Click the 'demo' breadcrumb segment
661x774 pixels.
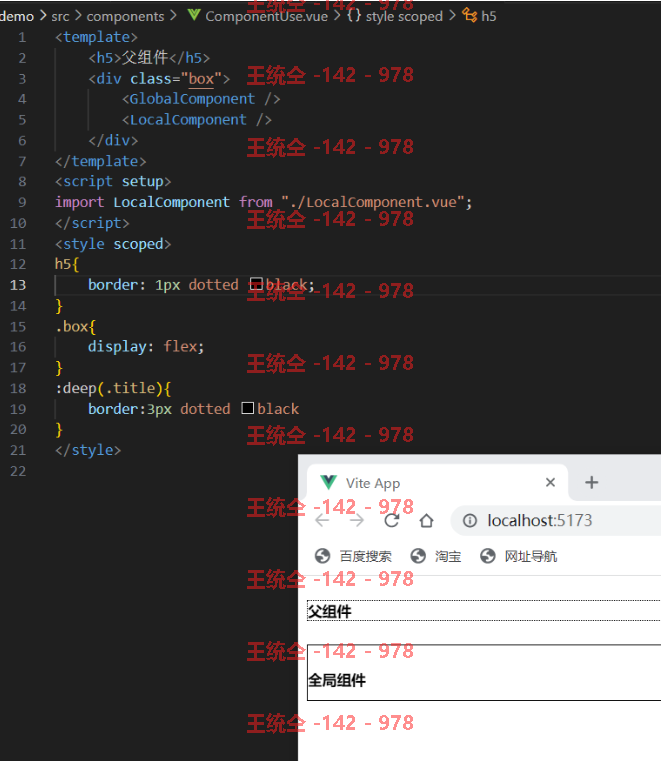[16, 16]
